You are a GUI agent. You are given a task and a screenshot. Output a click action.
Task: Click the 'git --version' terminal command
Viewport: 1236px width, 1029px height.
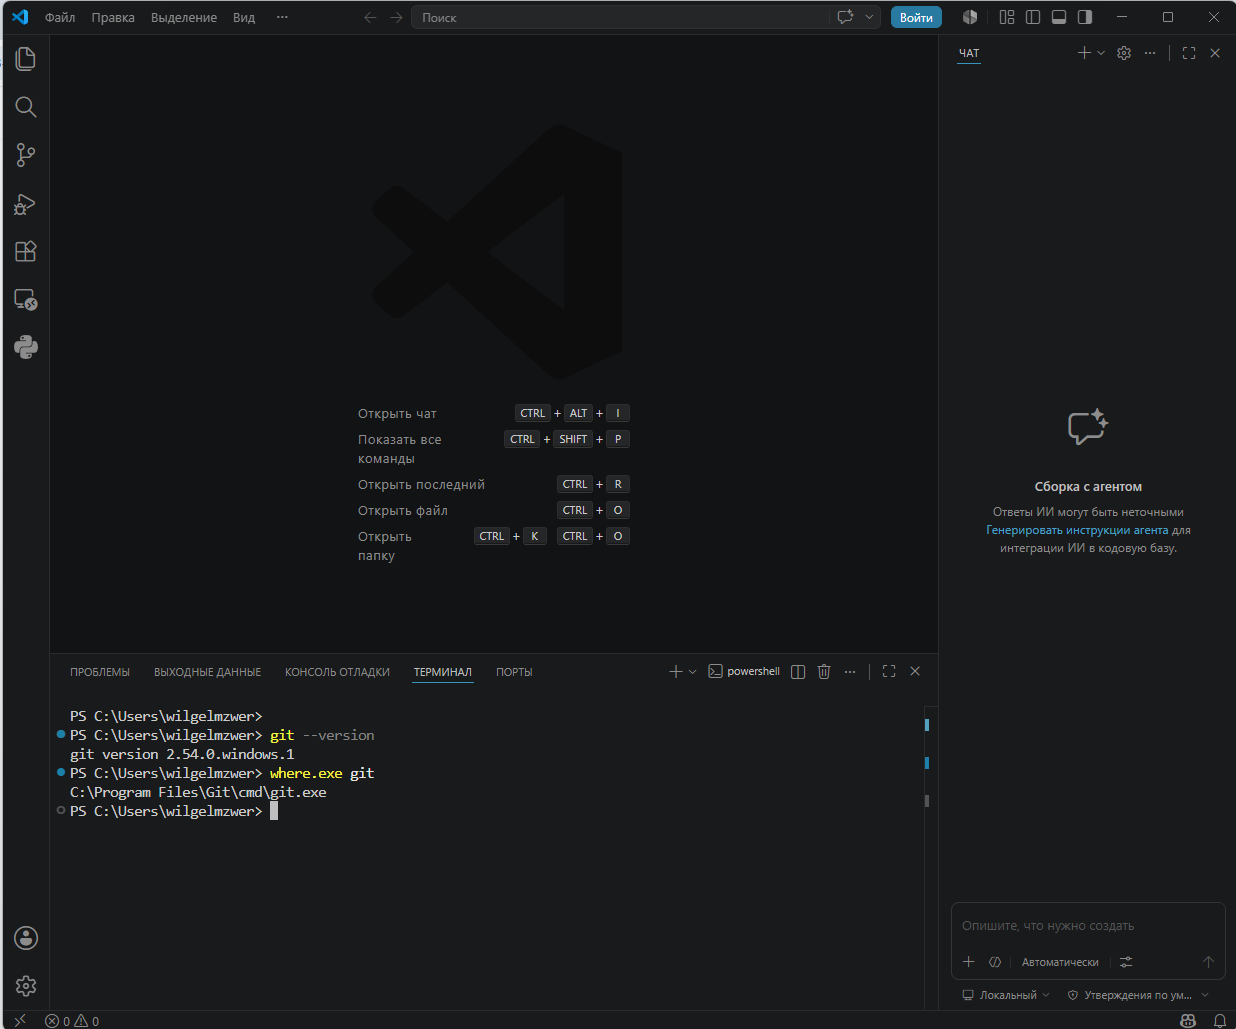tap(322, 735)
